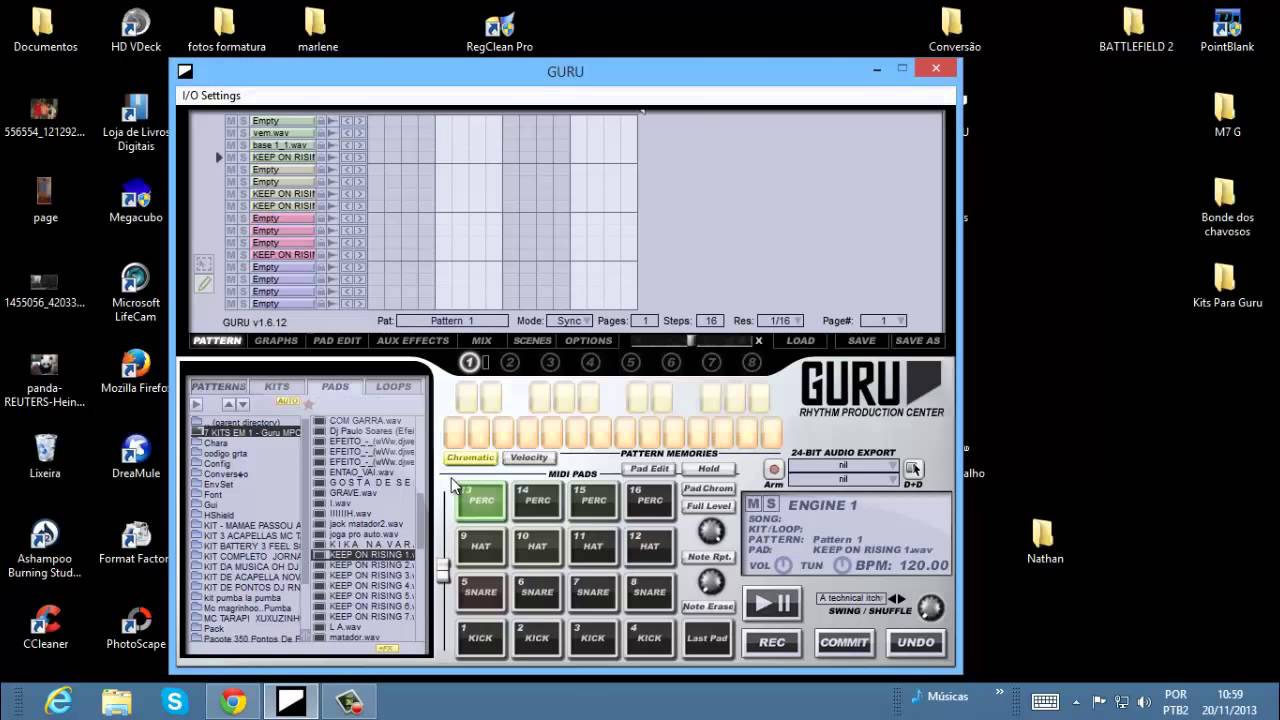
Task: Click the Swing/Shuffle knob
Action: (x=930, y=606)
